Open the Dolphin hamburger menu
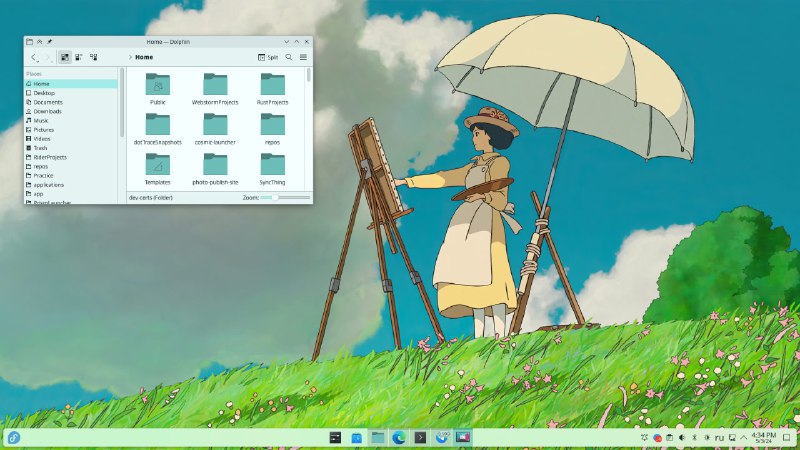This screenshot has height=450, width=800. click(x=304, y=57)
